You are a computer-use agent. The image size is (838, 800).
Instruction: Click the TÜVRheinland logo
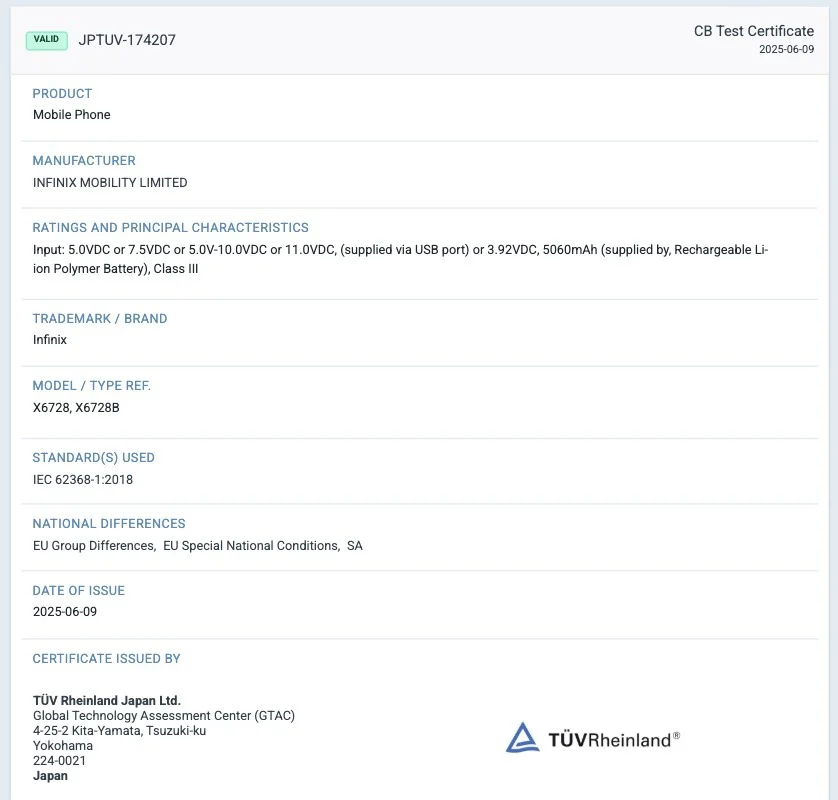click(593, 738)
